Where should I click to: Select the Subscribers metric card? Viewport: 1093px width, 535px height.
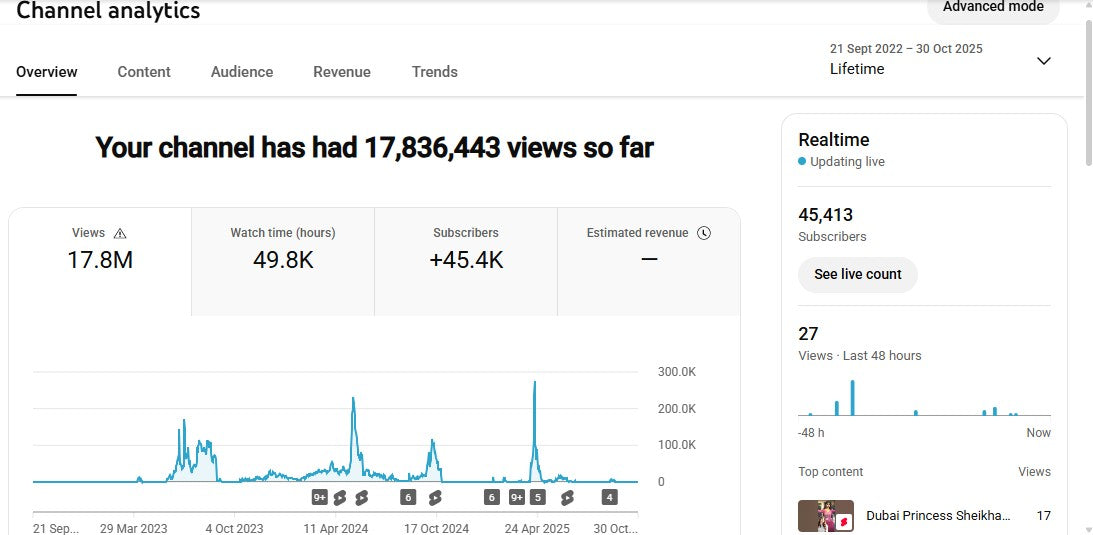(466, 261)
